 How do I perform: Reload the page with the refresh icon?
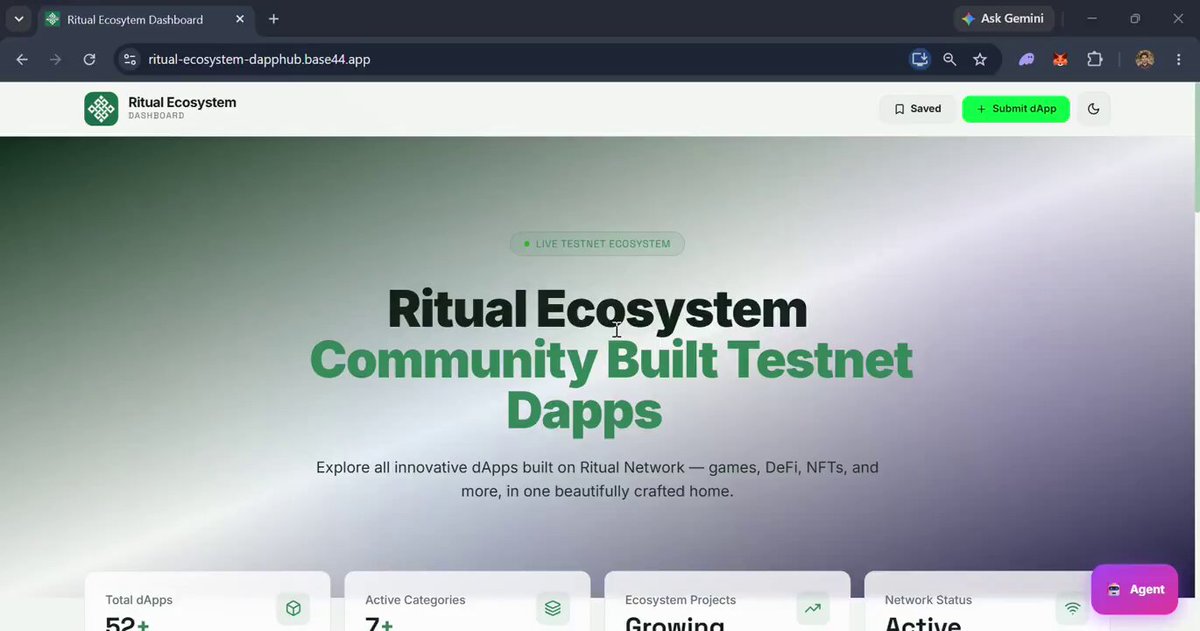pos(90,59)
